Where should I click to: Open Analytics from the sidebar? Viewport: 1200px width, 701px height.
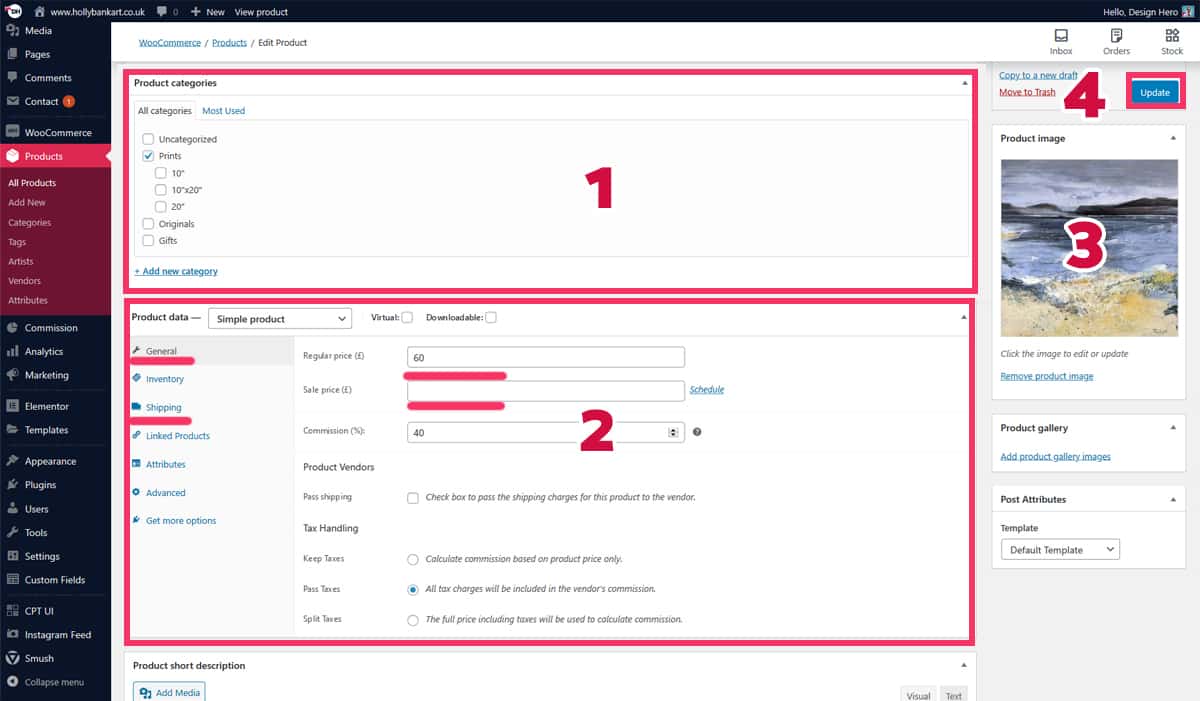(44, 352)
